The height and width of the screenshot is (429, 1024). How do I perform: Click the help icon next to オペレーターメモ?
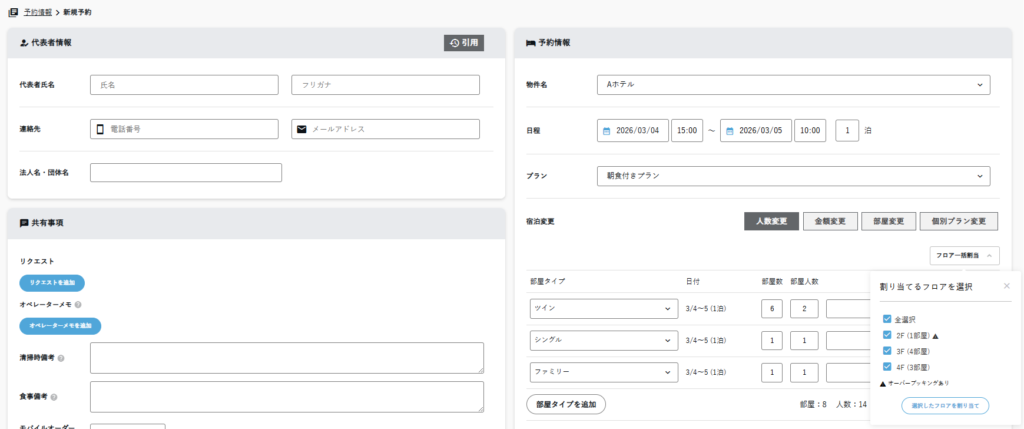(78, 304)
